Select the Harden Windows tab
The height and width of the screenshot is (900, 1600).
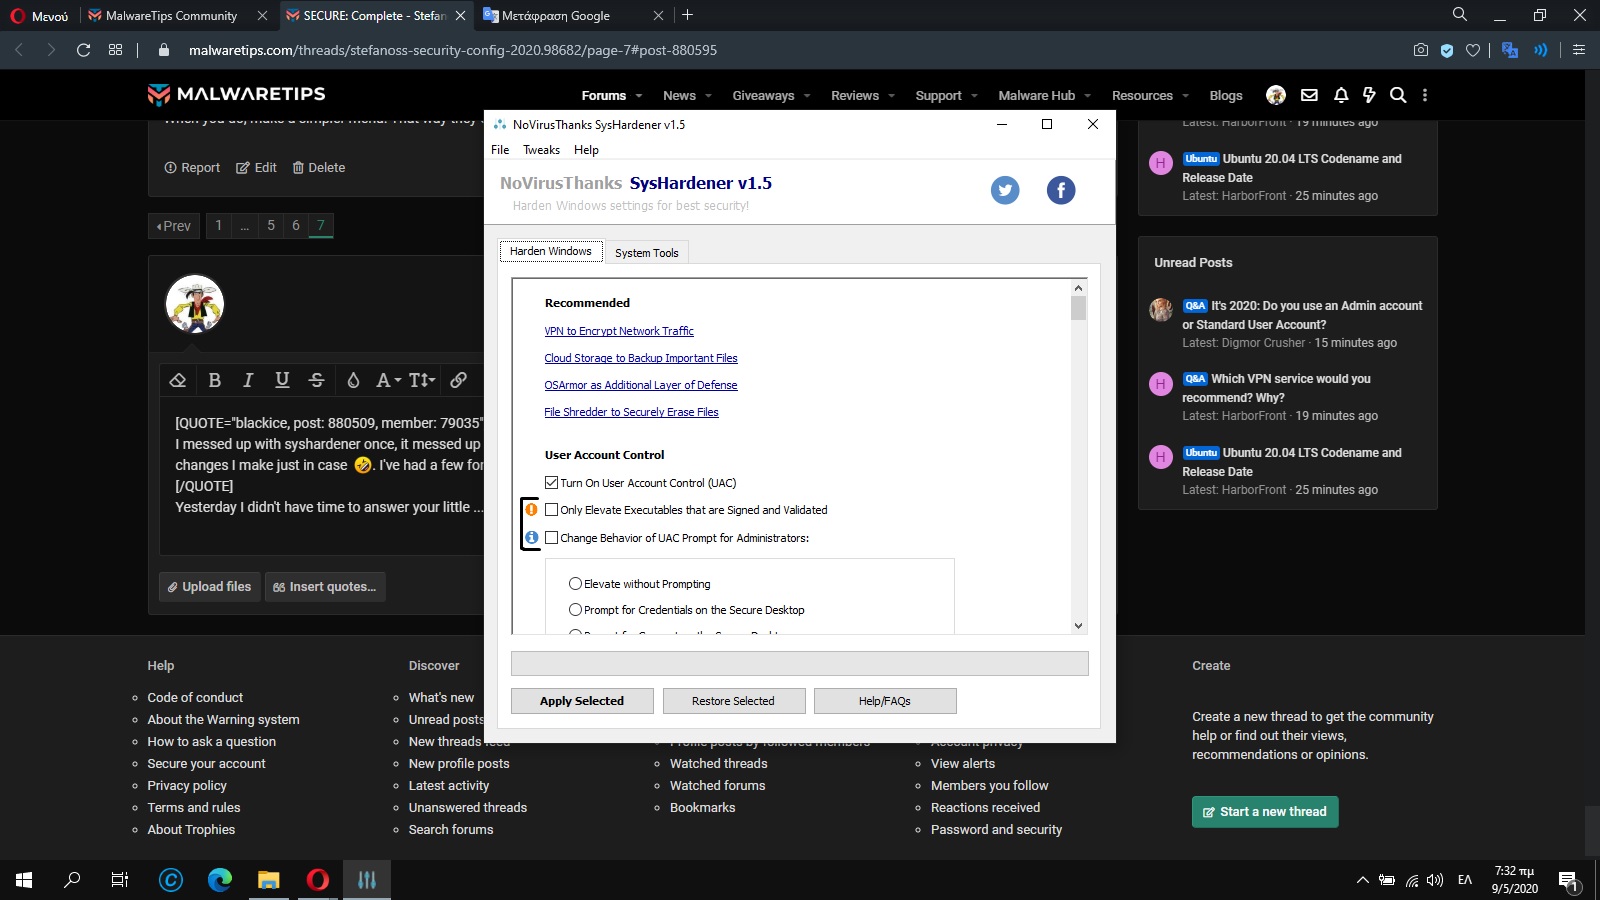(x=551, y=251)
